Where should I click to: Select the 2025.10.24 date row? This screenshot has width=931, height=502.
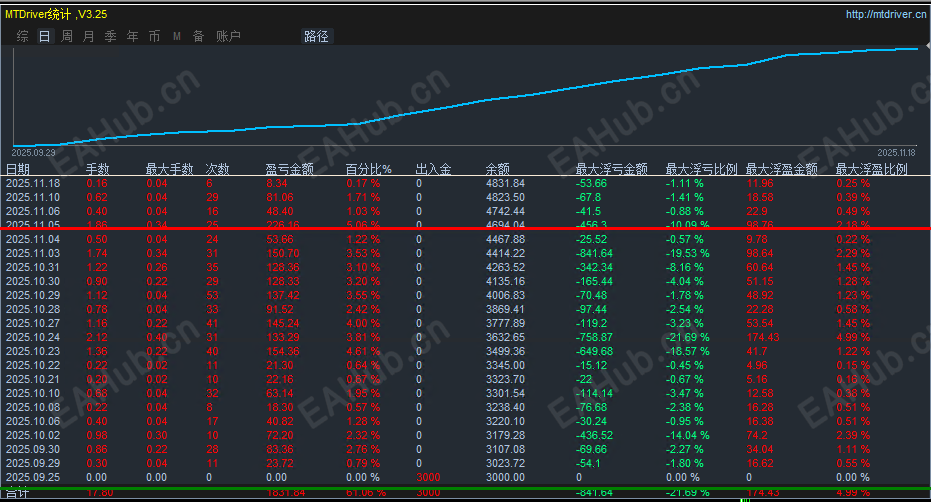(466, 337)
